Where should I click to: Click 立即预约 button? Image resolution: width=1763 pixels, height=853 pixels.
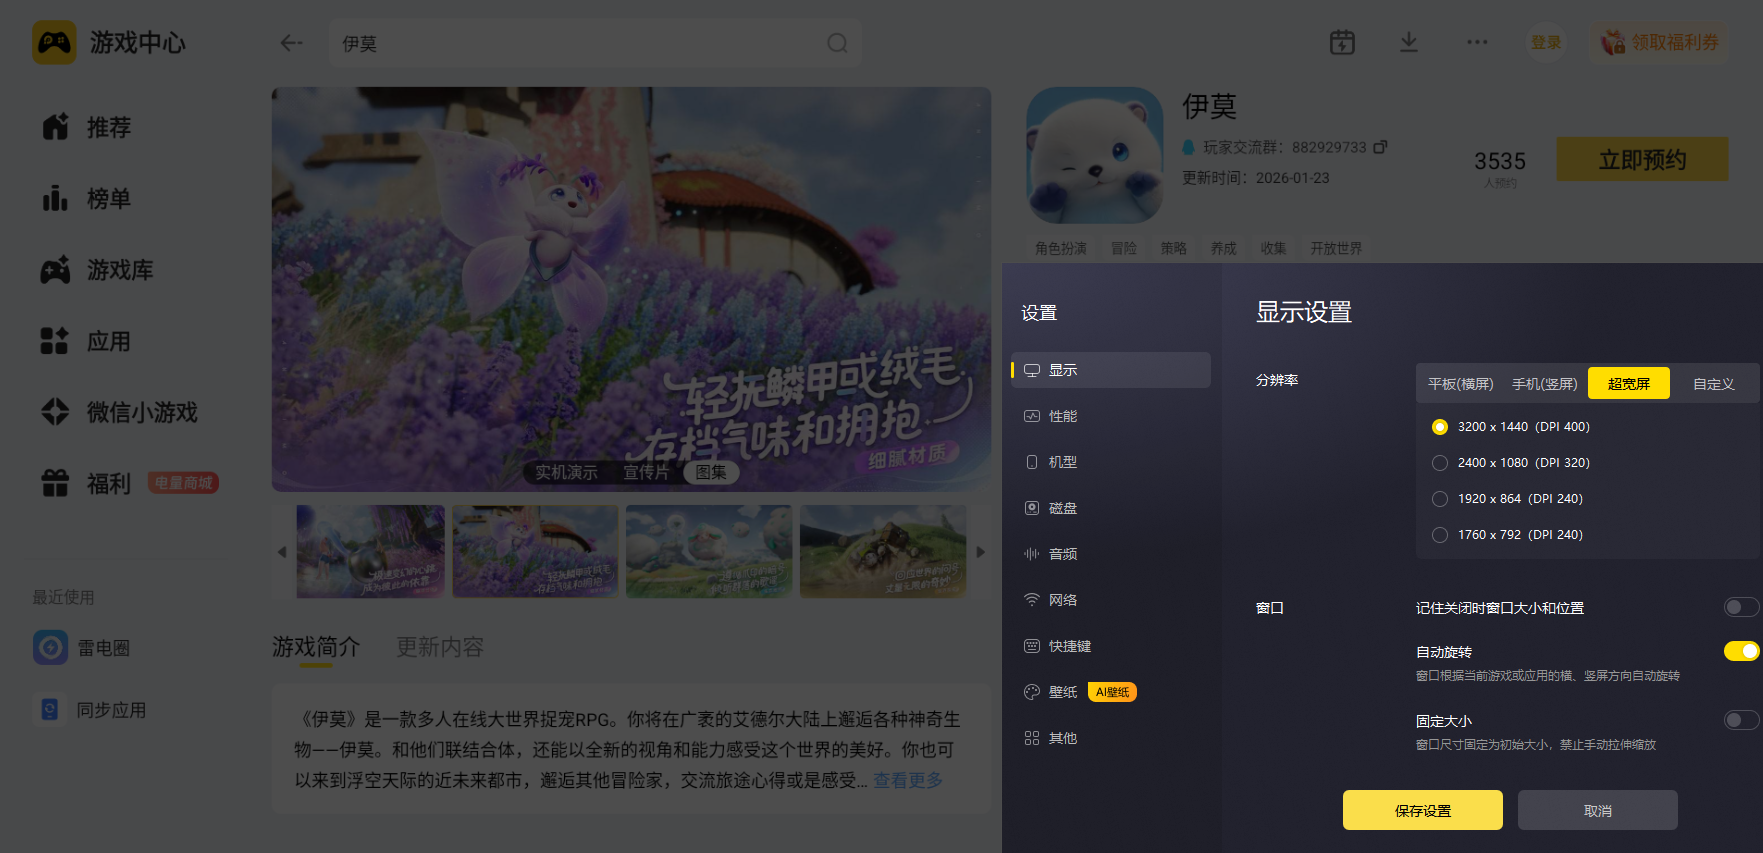pos(1642,160)
